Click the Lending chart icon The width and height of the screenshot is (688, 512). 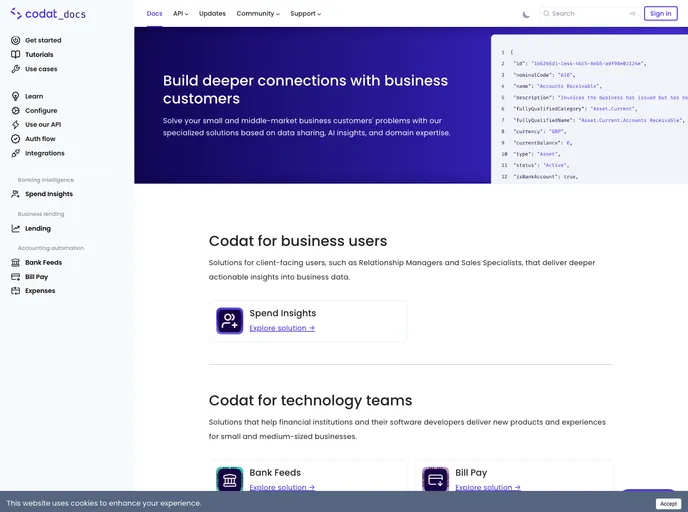pyautogui.click(x=15, y=228)
